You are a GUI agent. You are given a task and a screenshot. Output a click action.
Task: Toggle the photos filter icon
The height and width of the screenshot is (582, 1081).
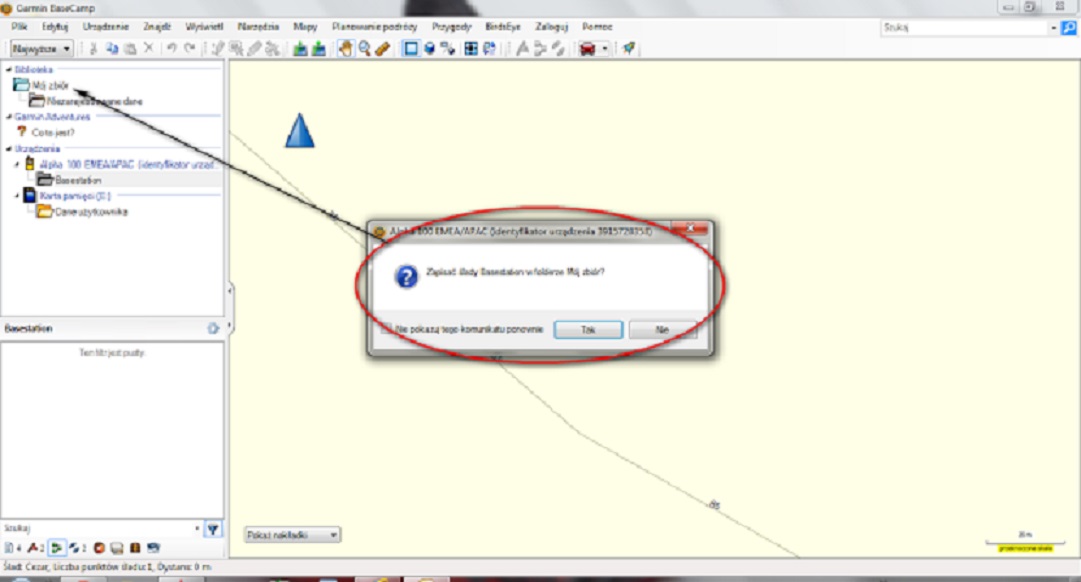pos(117,548)
